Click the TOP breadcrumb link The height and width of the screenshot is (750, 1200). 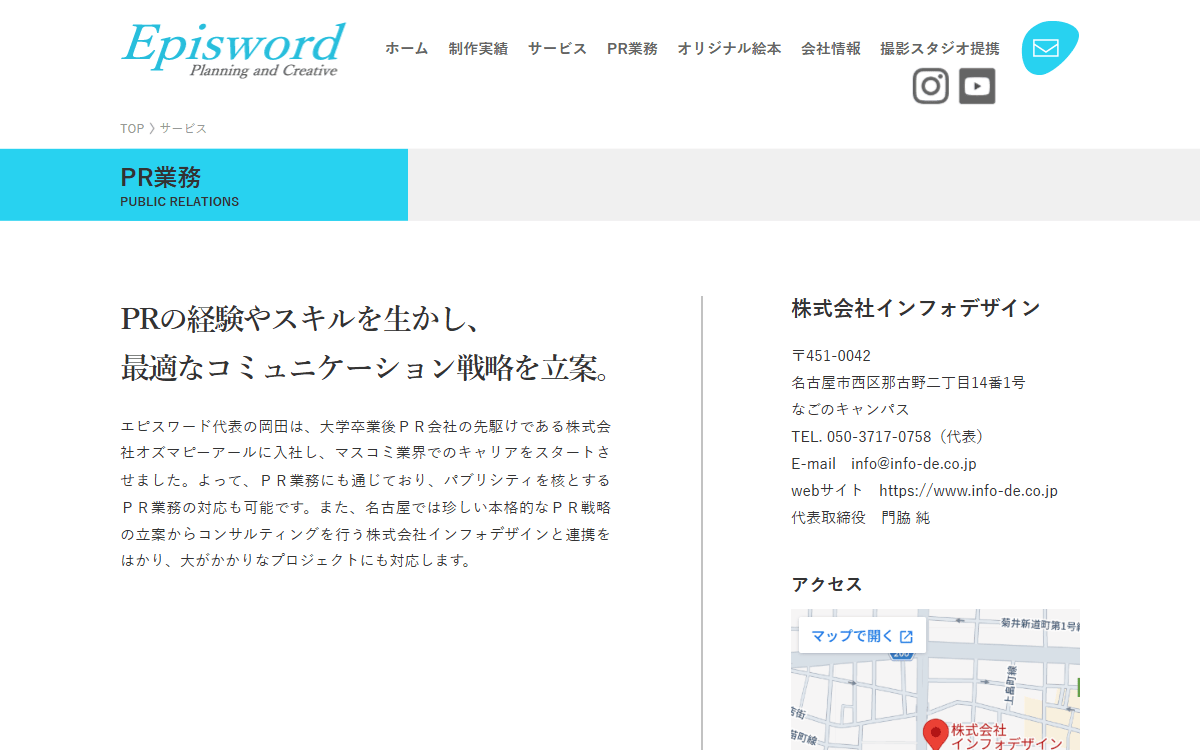pos(132,128)
